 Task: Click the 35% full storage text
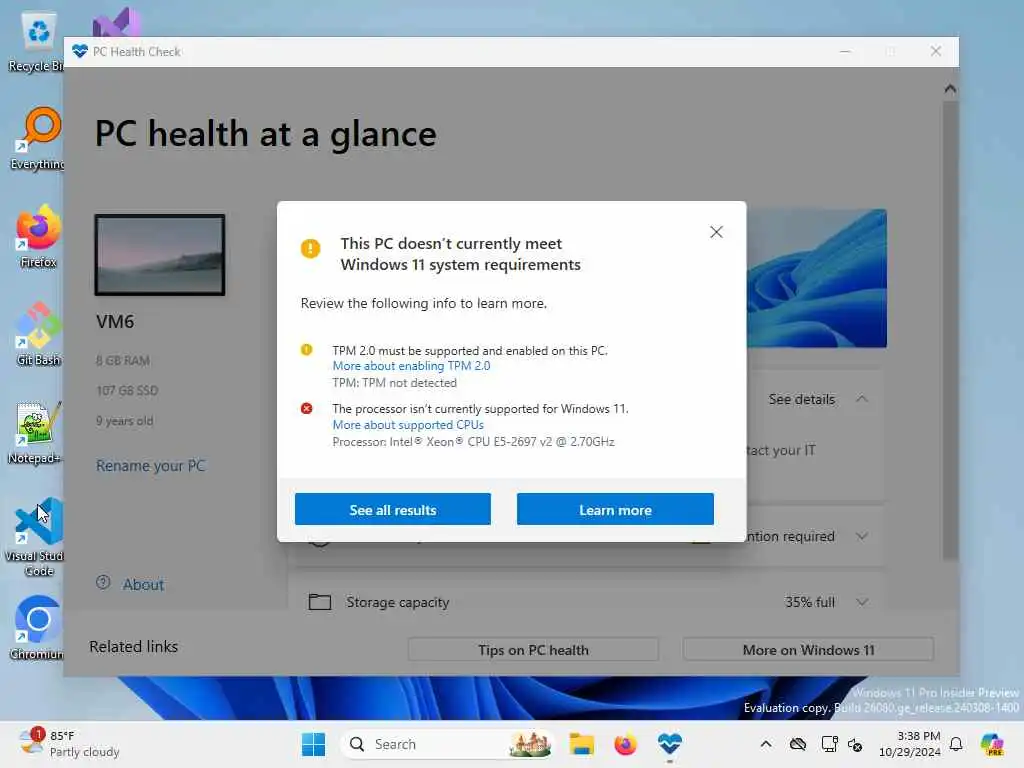pos(810,602)
